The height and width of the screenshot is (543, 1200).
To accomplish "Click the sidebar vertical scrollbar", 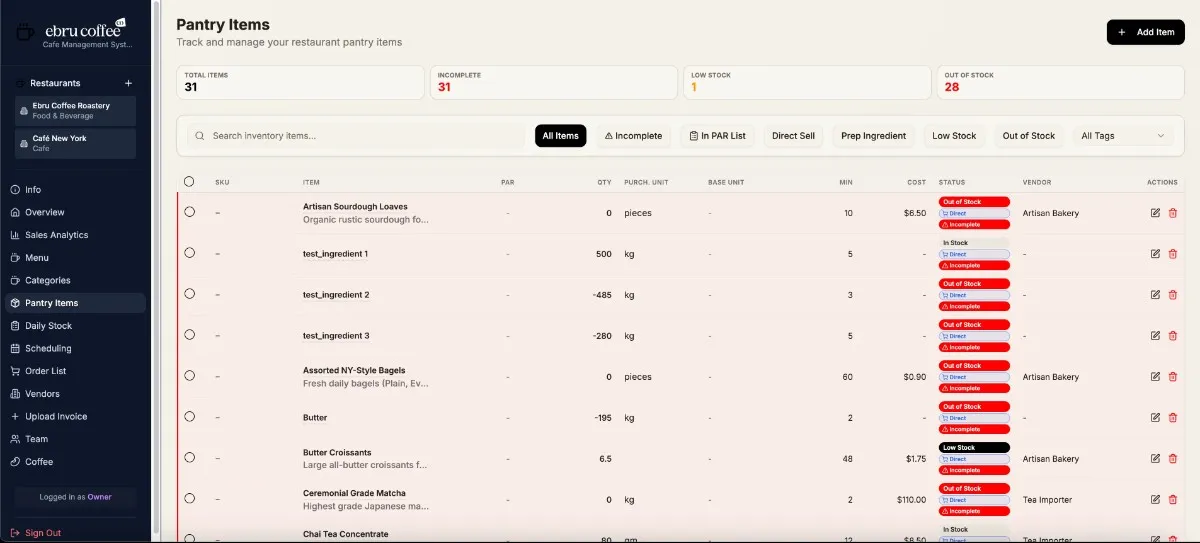I will click(x=156, y=270).
